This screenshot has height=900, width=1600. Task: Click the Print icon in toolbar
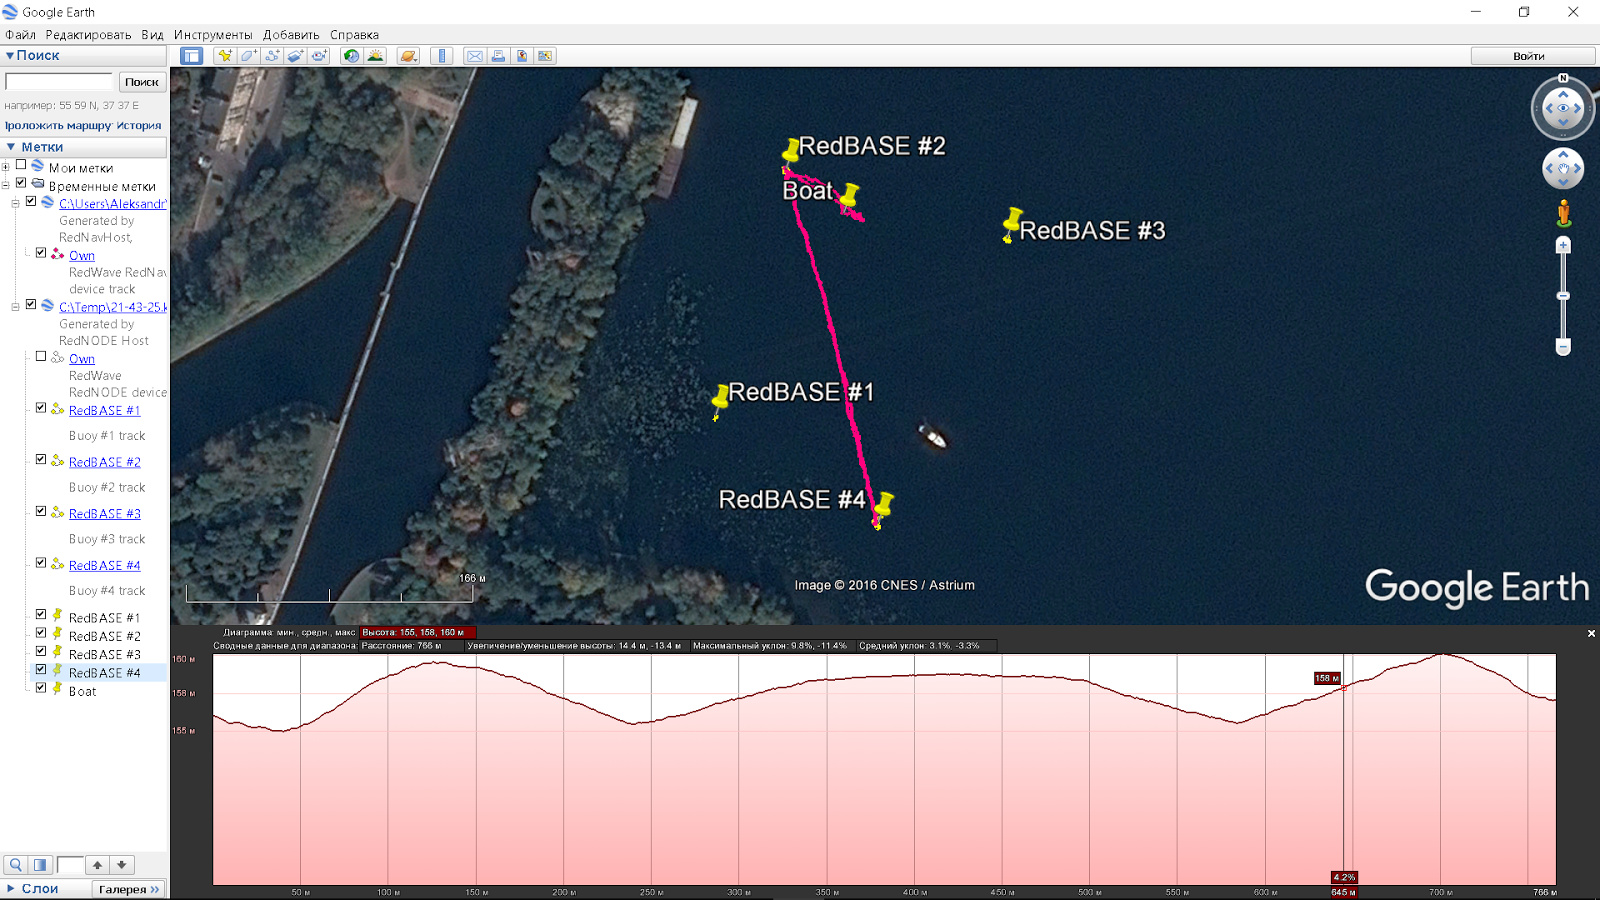point(498,56)
